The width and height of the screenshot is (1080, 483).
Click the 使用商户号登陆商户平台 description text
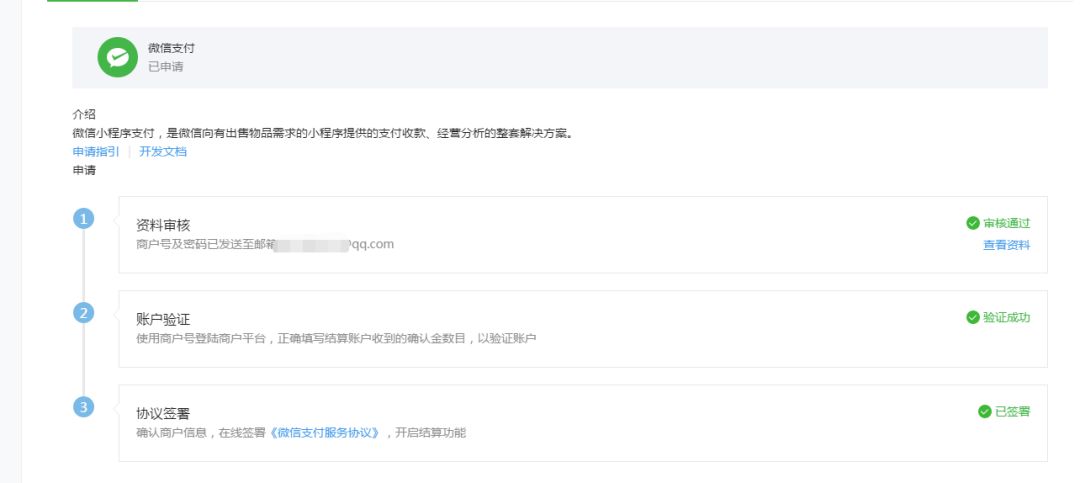[336, 338]
